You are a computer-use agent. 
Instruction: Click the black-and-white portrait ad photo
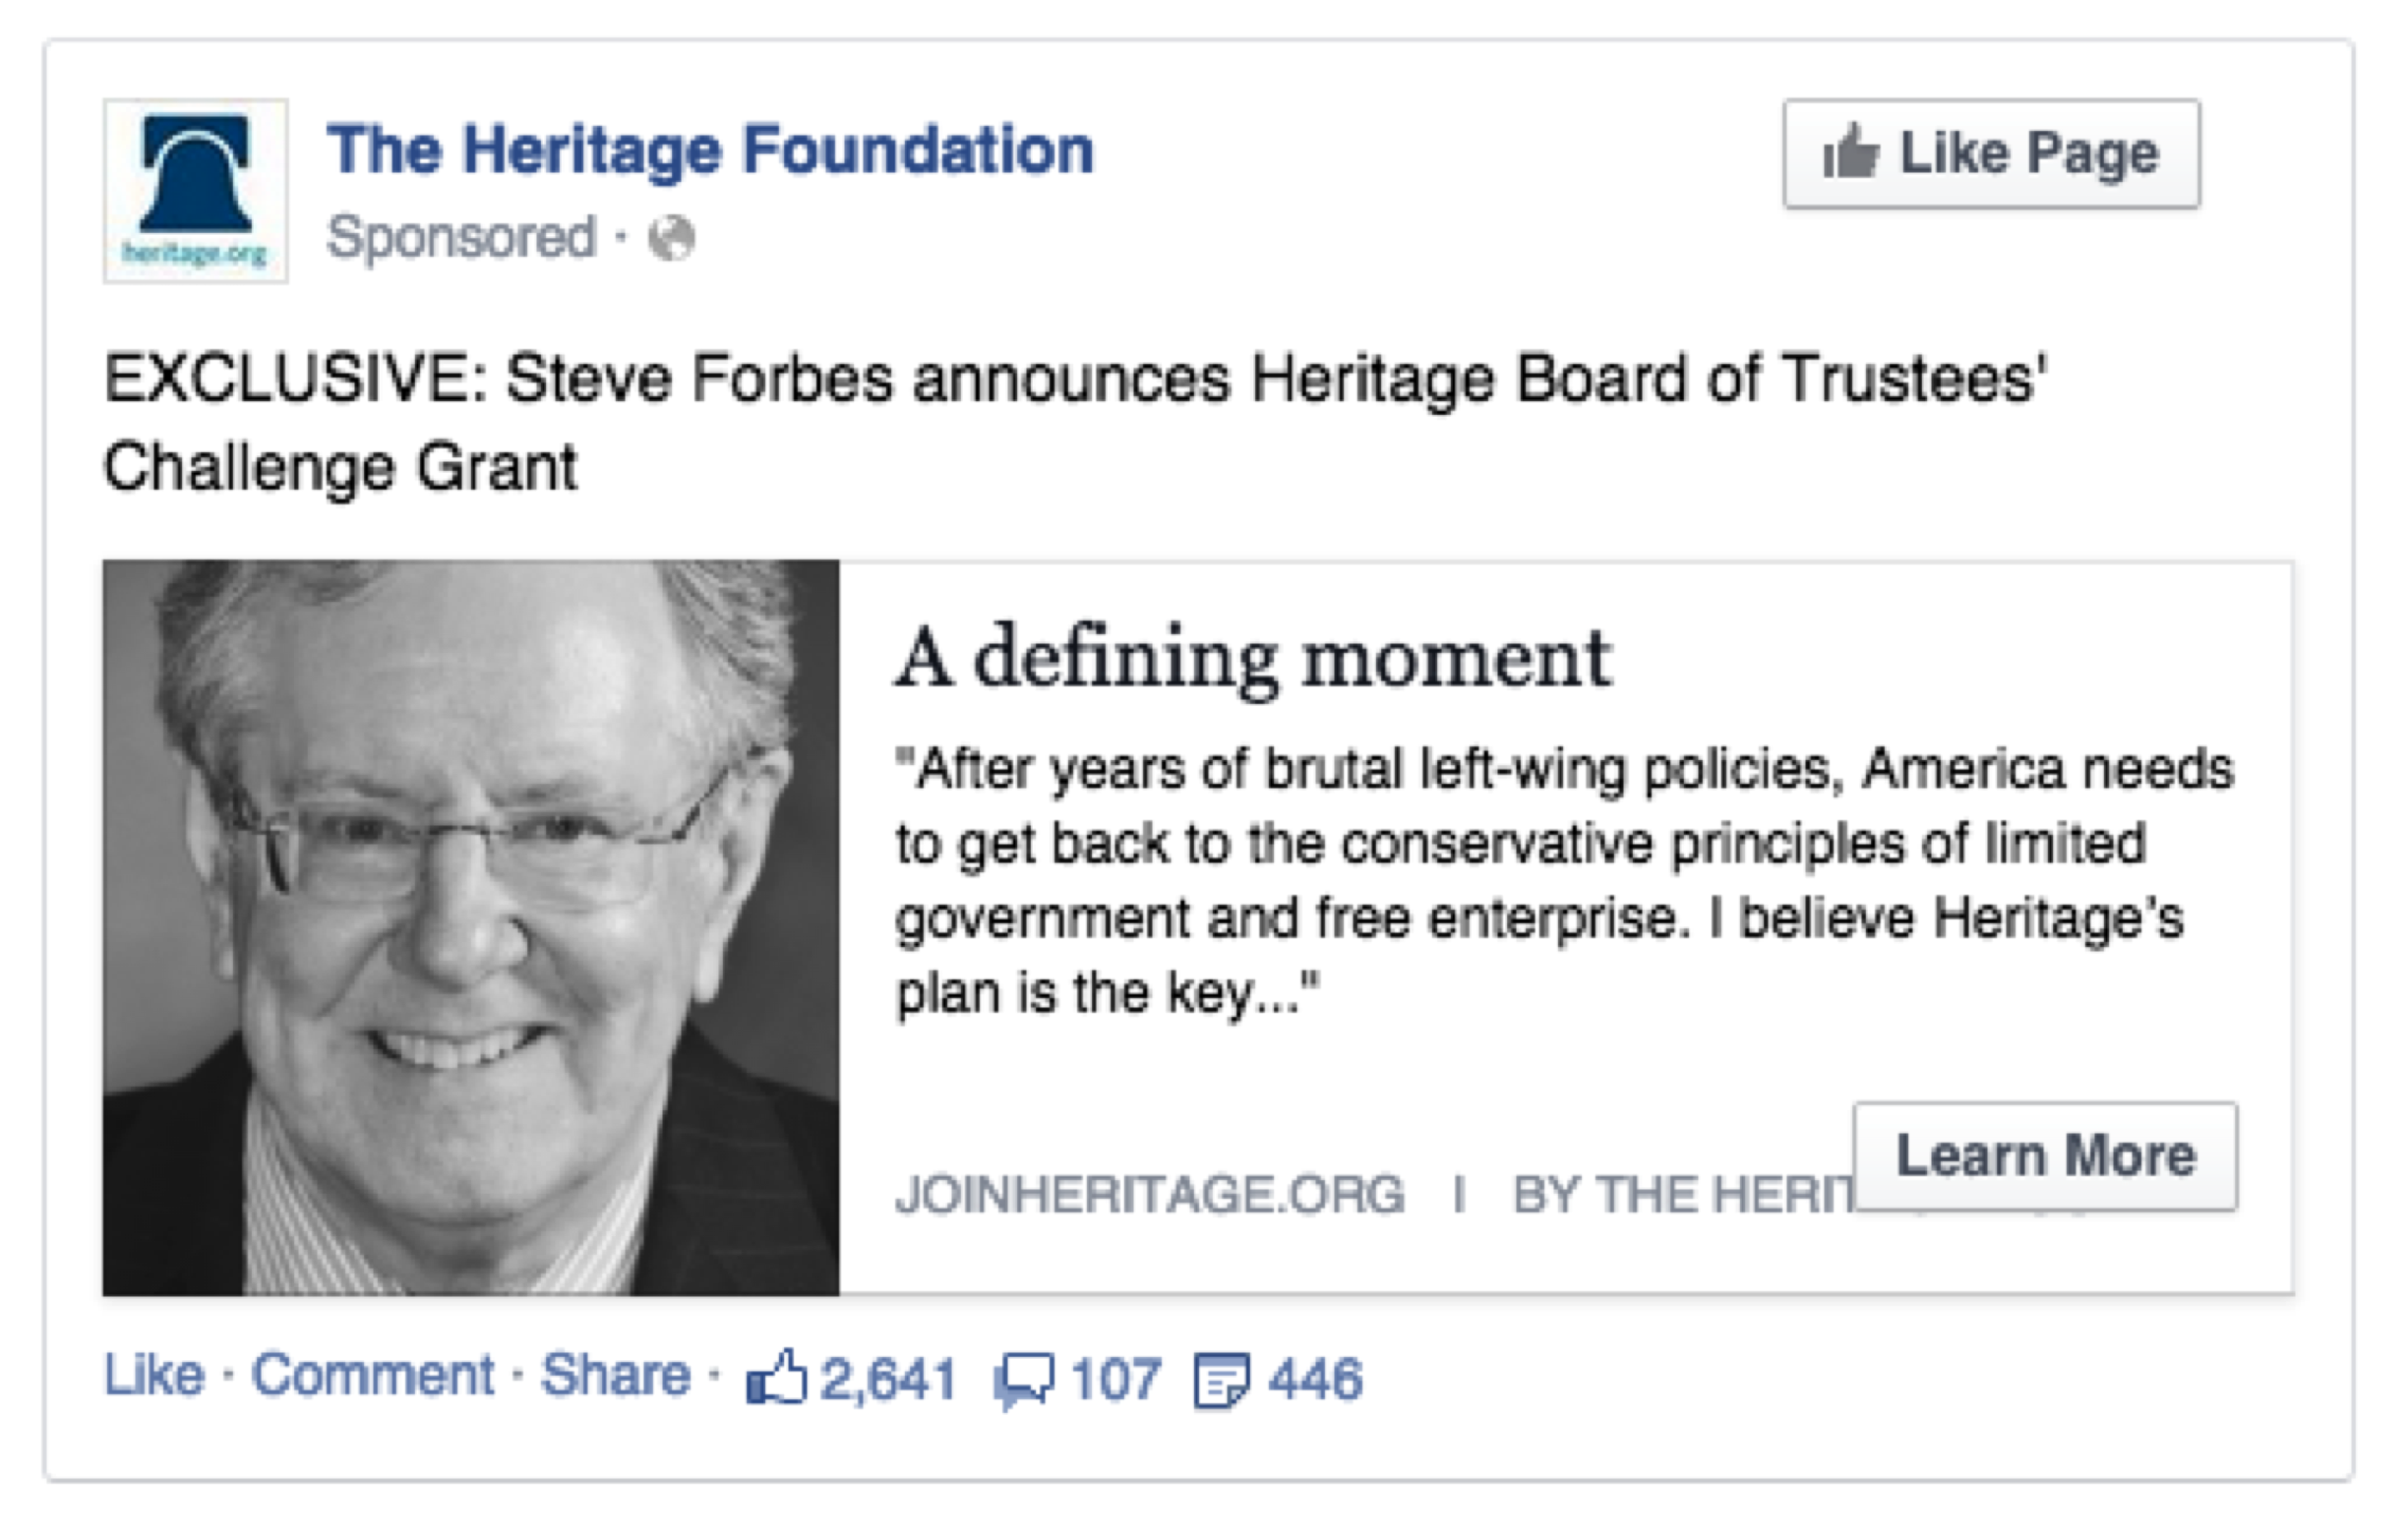point(471,927)
